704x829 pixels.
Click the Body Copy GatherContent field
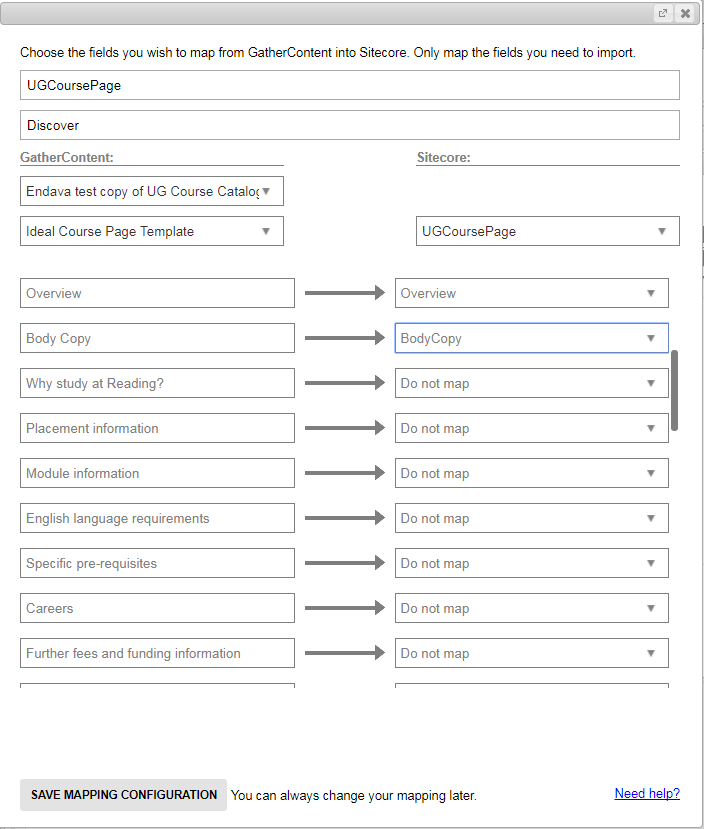point(158,338)
